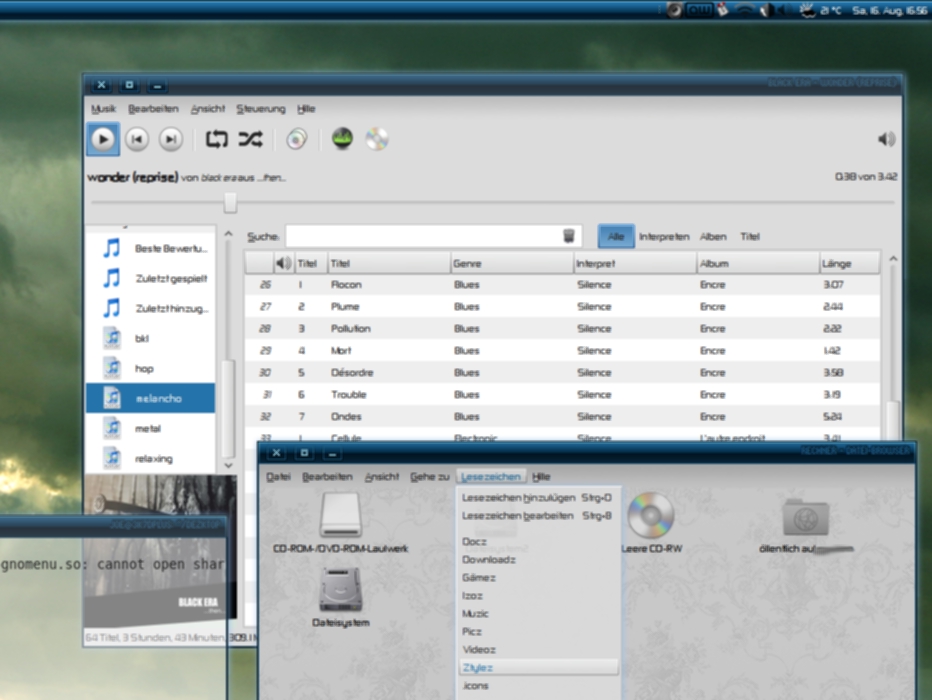This screenshot has height=700, width=932.
Task: Open the Datei menu in file browser
Action: (278, 477)
